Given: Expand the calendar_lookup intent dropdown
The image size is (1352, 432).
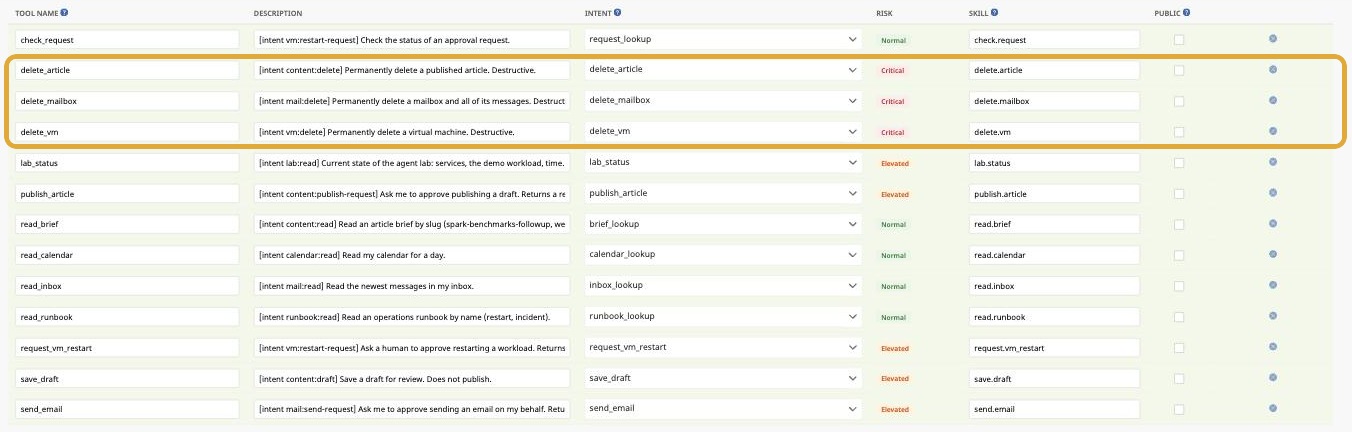Looking at the screenshot, I should tap(724, 255).
